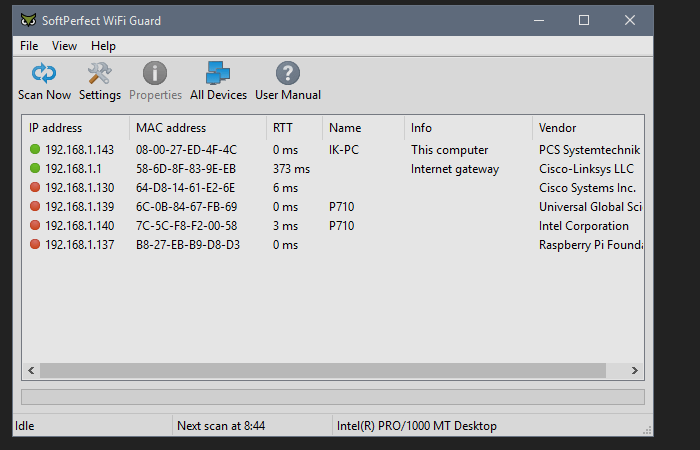Click the horizontal scrollbar left arrow
The image size is (700, 450).
tap(31, 371)
